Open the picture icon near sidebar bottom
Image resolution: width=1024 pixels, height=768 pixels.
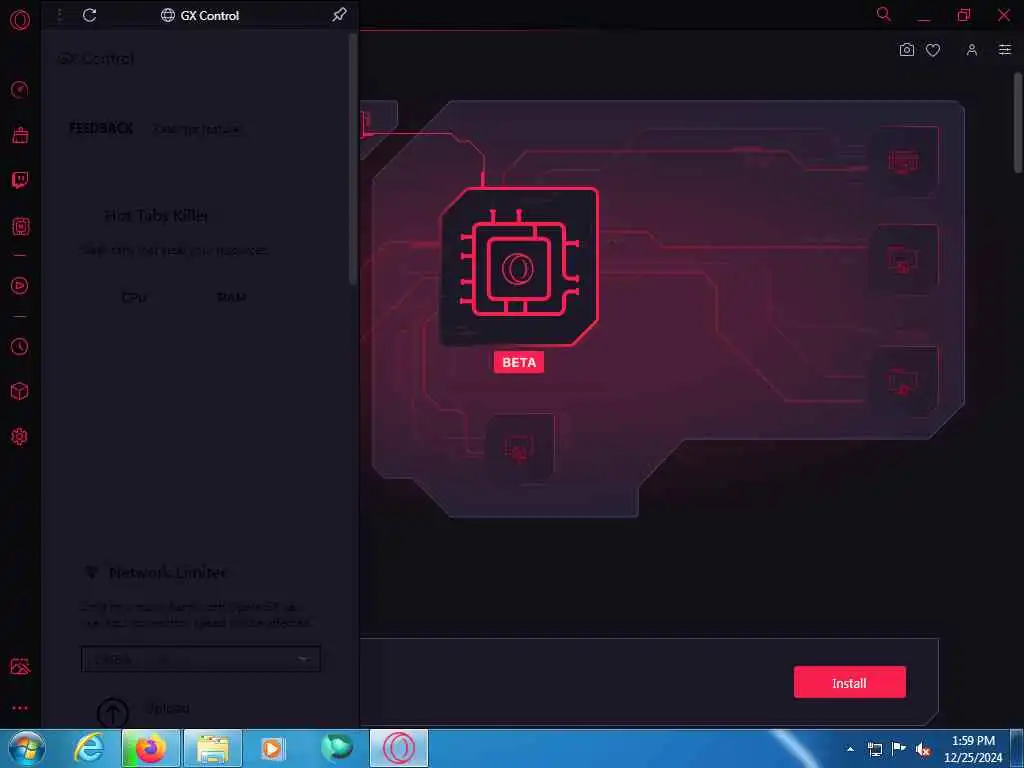pyautogui.click(x=20, y=667)
